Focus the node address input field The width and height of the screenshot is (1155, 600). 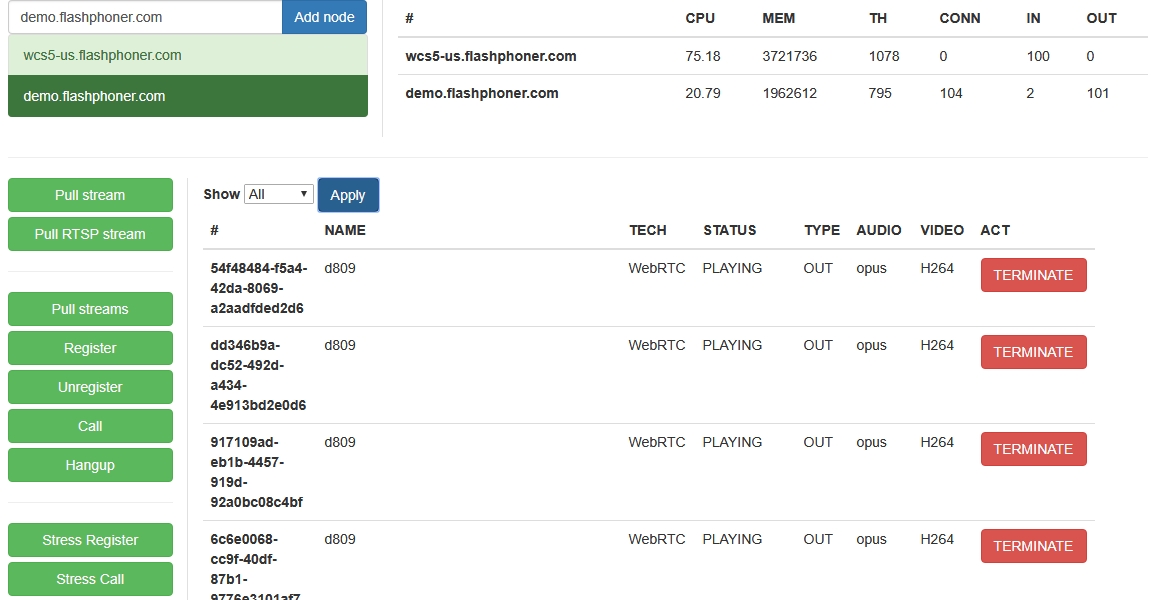[x=145, y=17]
